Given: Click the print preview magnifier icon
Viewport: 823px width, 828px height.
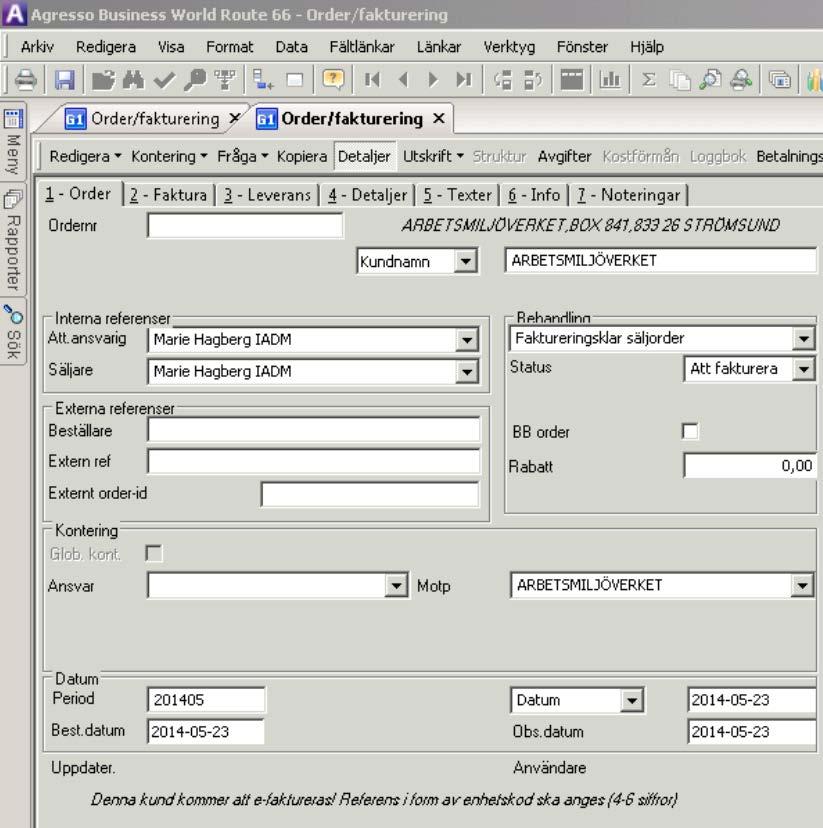Looking at the screenshot, I should click(710, 80).
